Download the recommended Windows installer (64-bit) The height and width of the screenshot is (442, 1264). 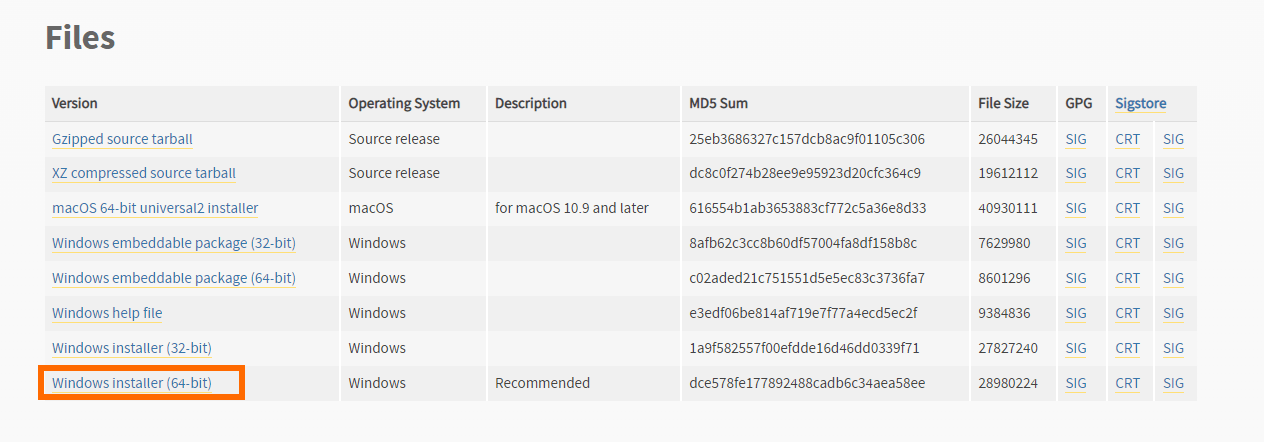coord(132,383)
